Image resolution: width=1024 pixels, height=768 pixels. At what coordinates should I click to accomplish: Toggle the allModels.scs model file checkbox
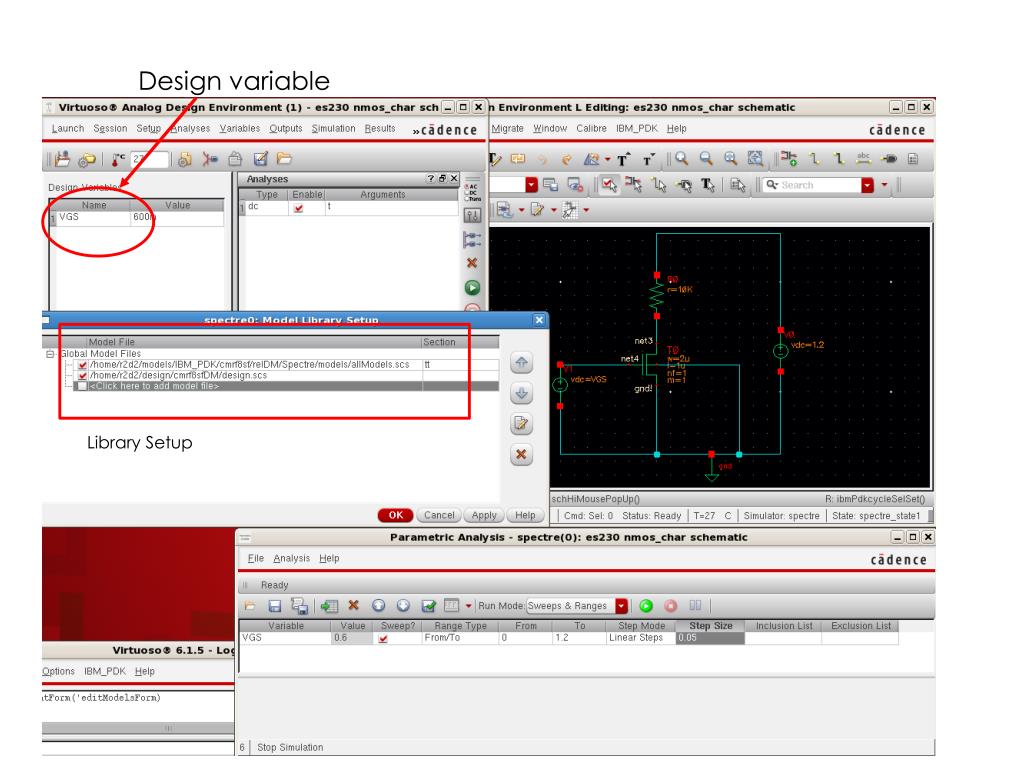[x=82, y=365]
